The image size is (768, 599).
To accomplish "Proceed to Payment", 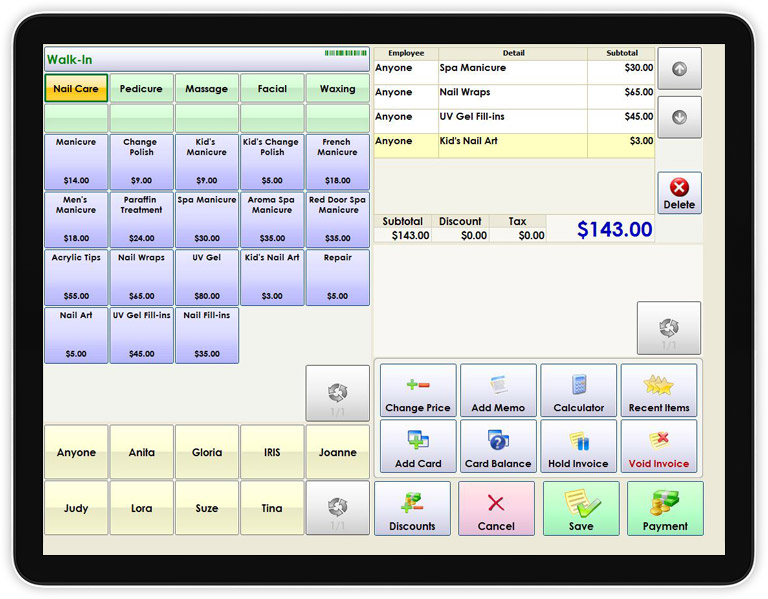I will click(665, 508).
